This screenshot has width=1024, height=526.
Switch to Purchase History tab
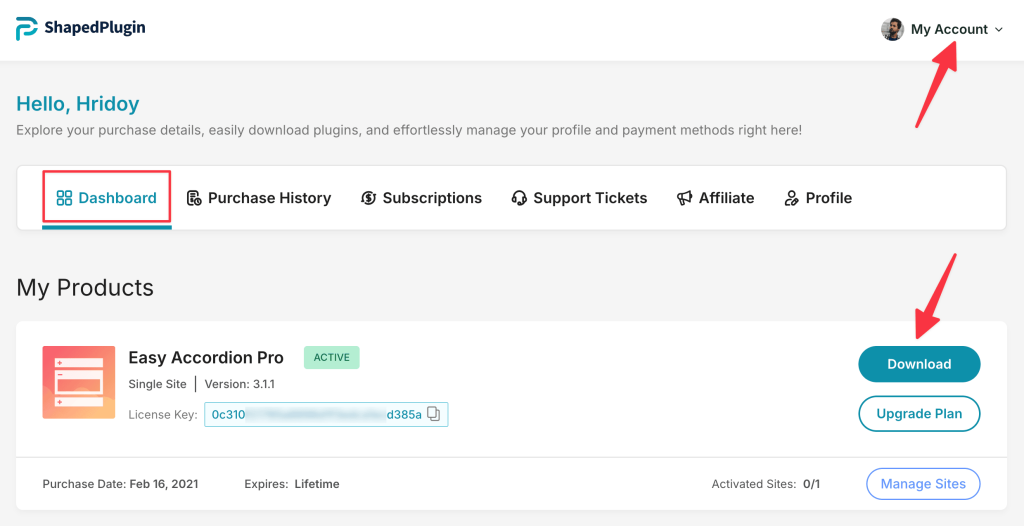[x=259, y=198]
